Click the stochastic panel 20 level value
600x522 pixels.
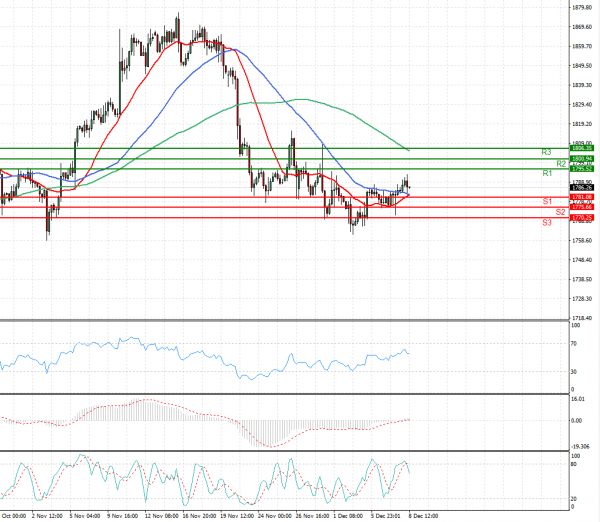574,499
